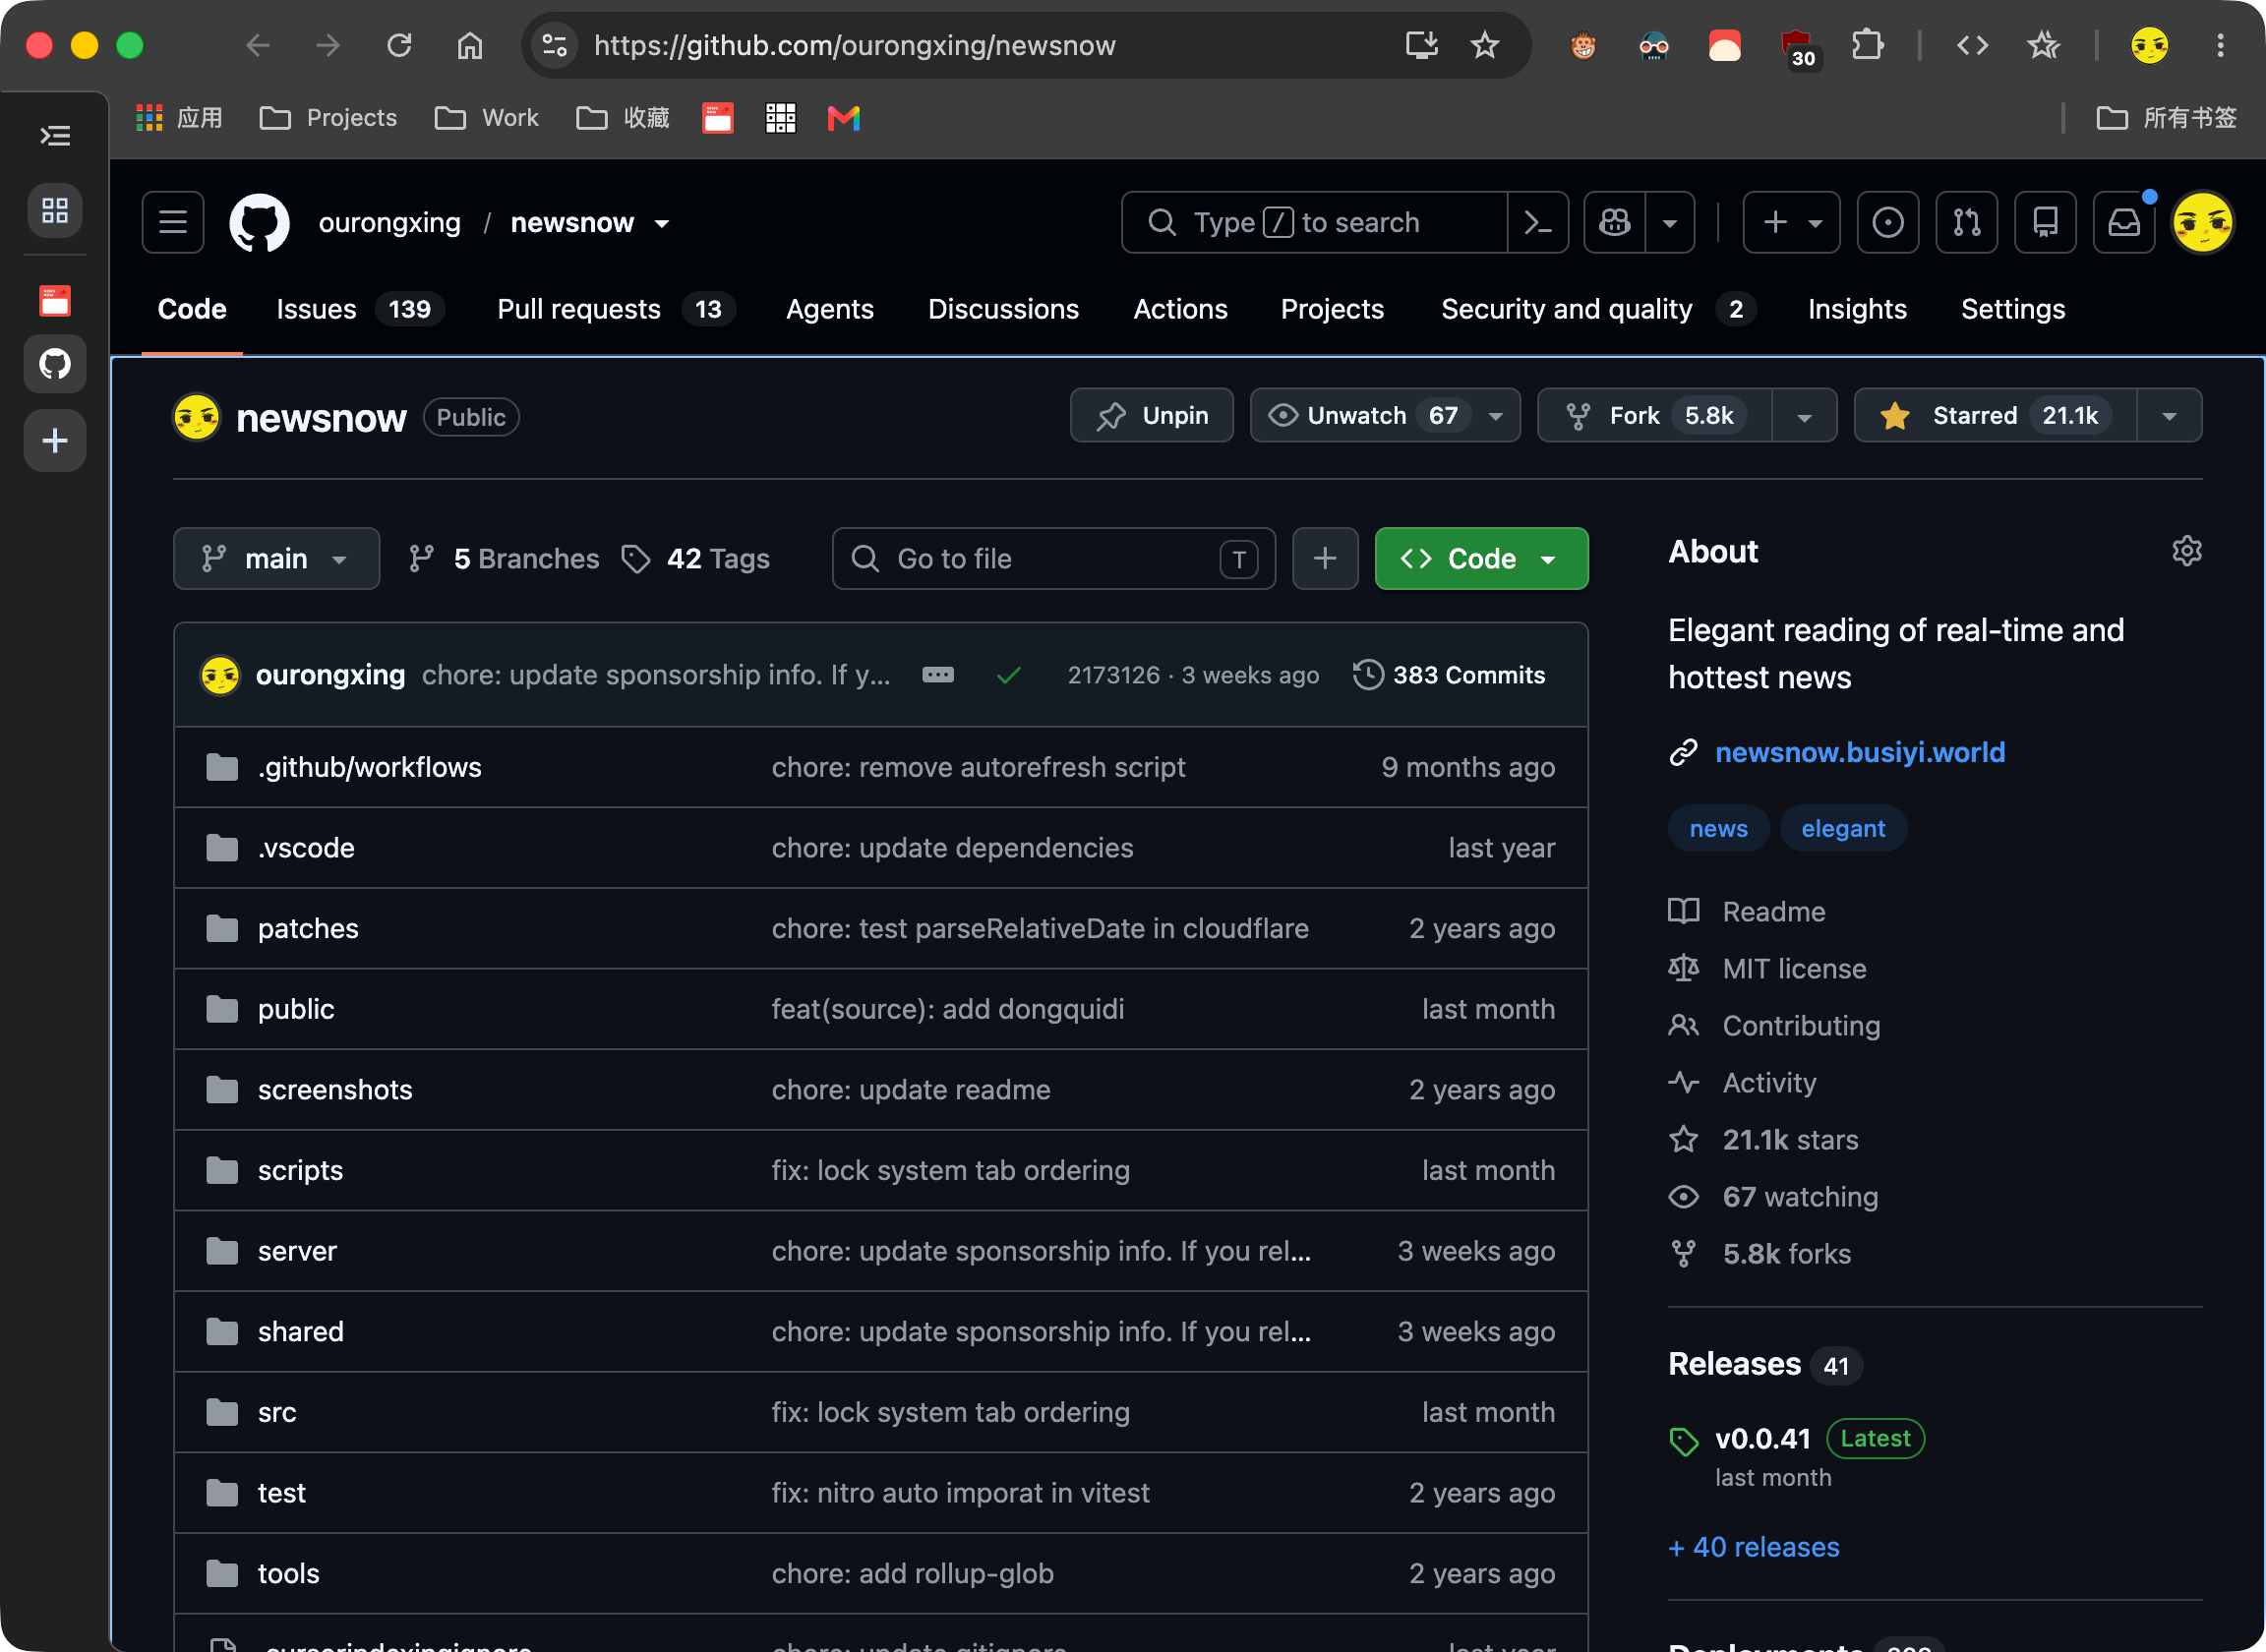Click the news topic tag
Viewport: 2266px width, 1652px height.
click(1718, 829)
